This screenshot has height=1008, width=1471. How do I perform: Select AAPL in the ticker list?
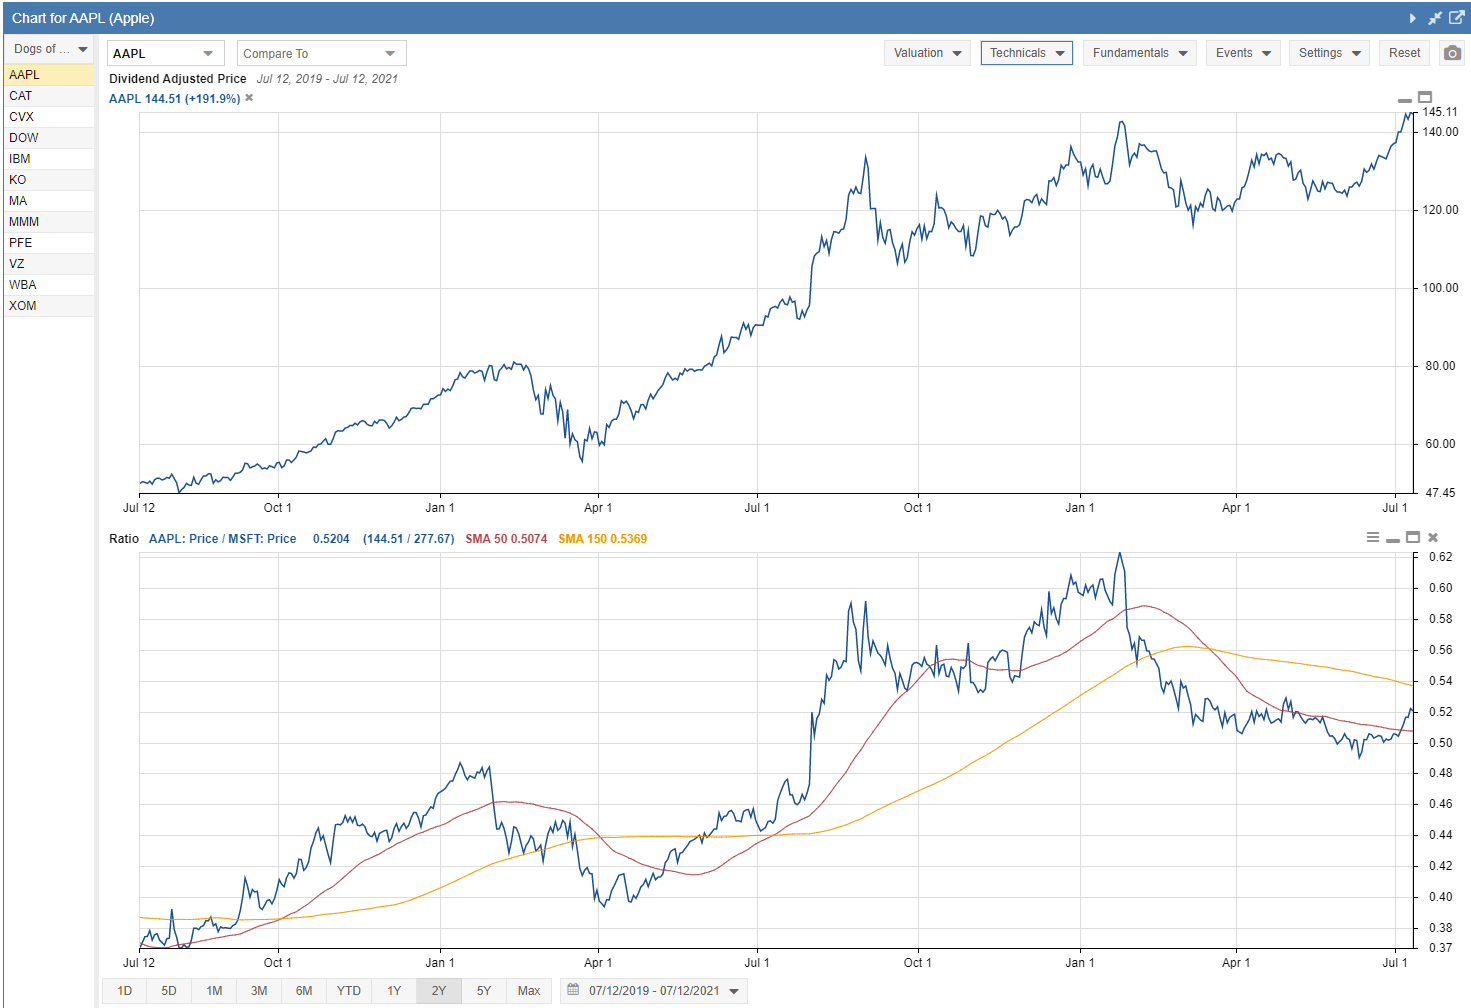(49, 75)
